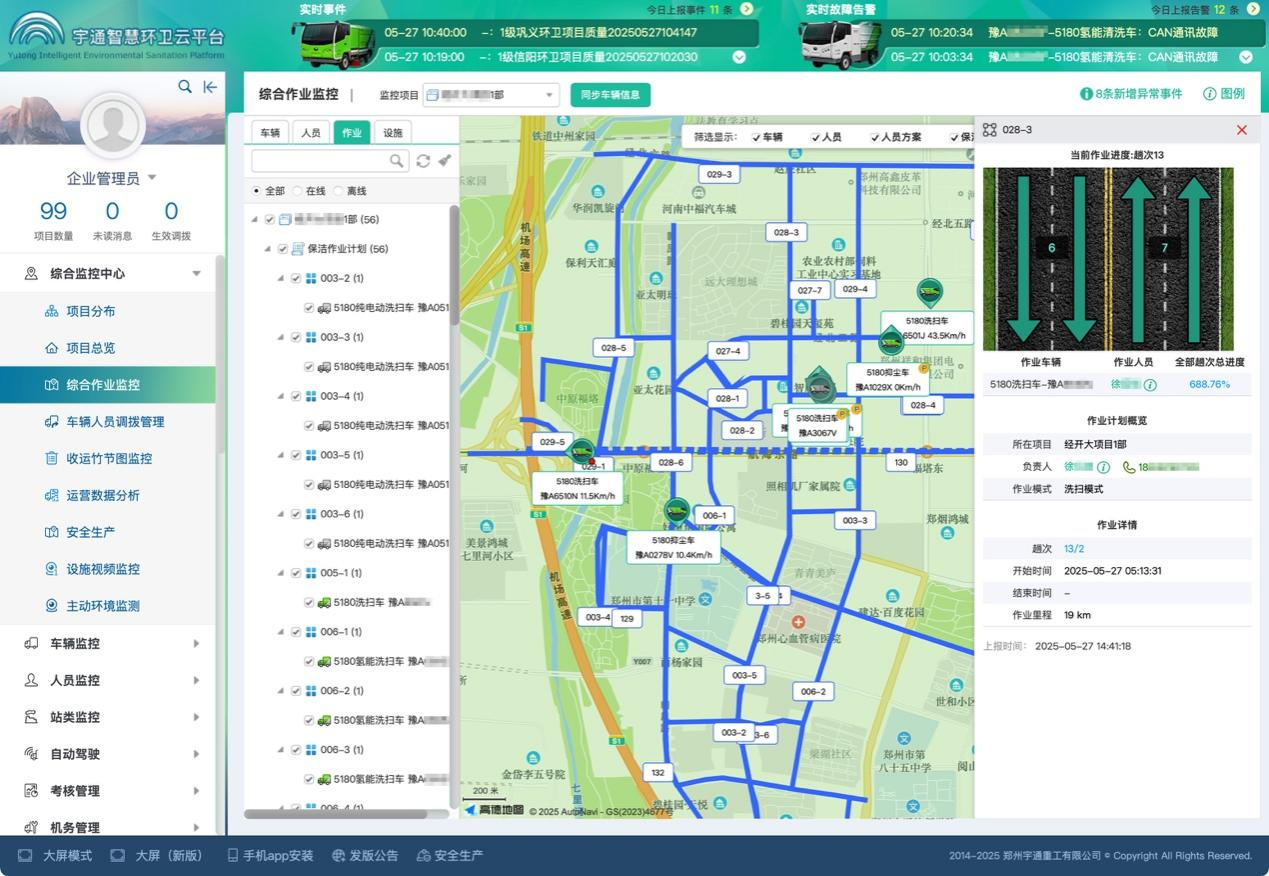
Task: Select the 在线 radio button
Action: coord(297,190)
